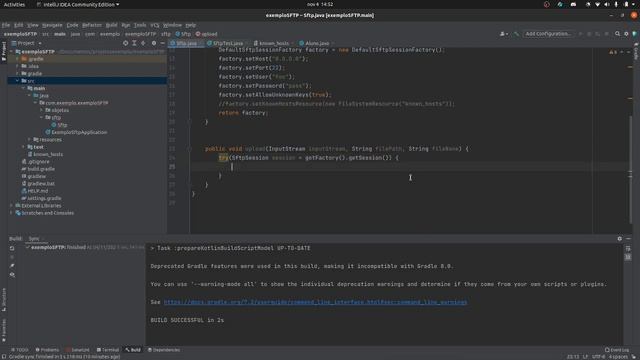Open the TODO tool window tab
640x360 pixels.
(x=20, y=350)
